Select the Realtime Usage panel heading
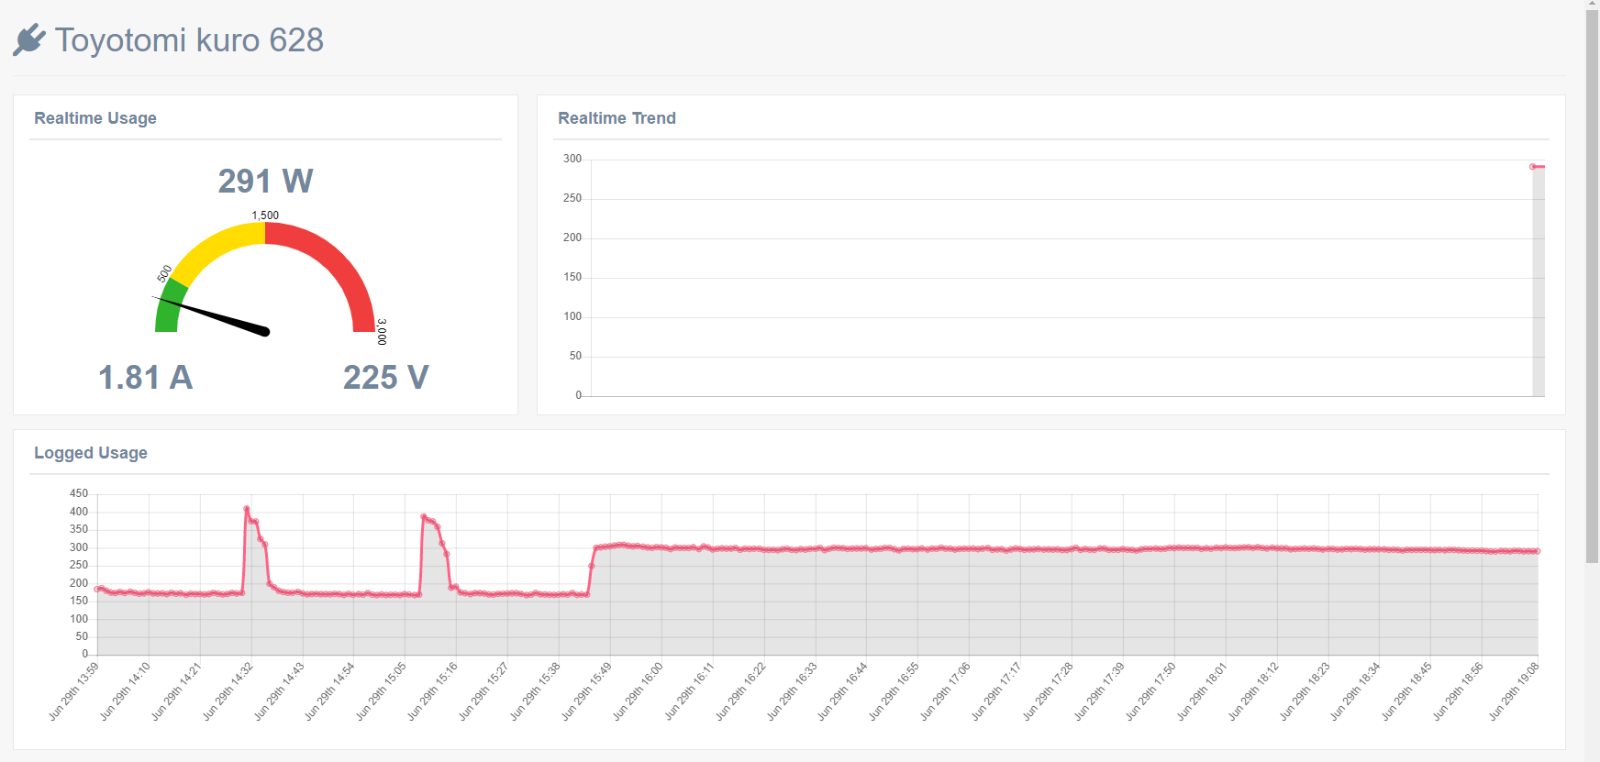The image size is (1600, 762). tap(95, 118)
